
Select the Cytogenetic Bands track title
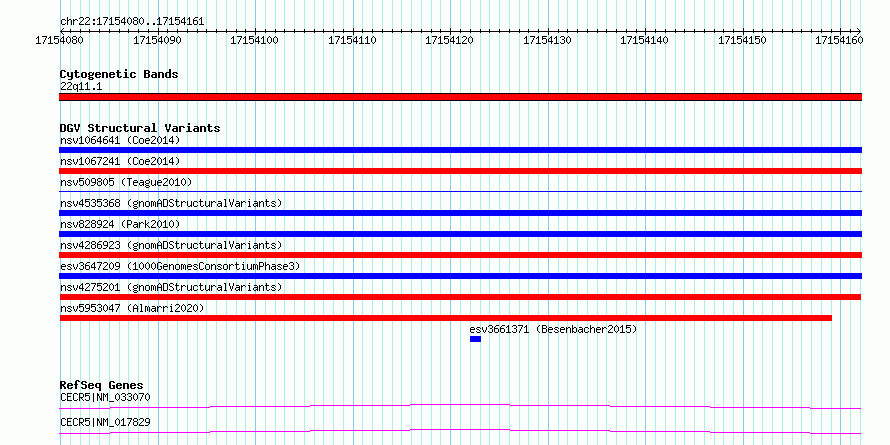(x=119, y=74)
